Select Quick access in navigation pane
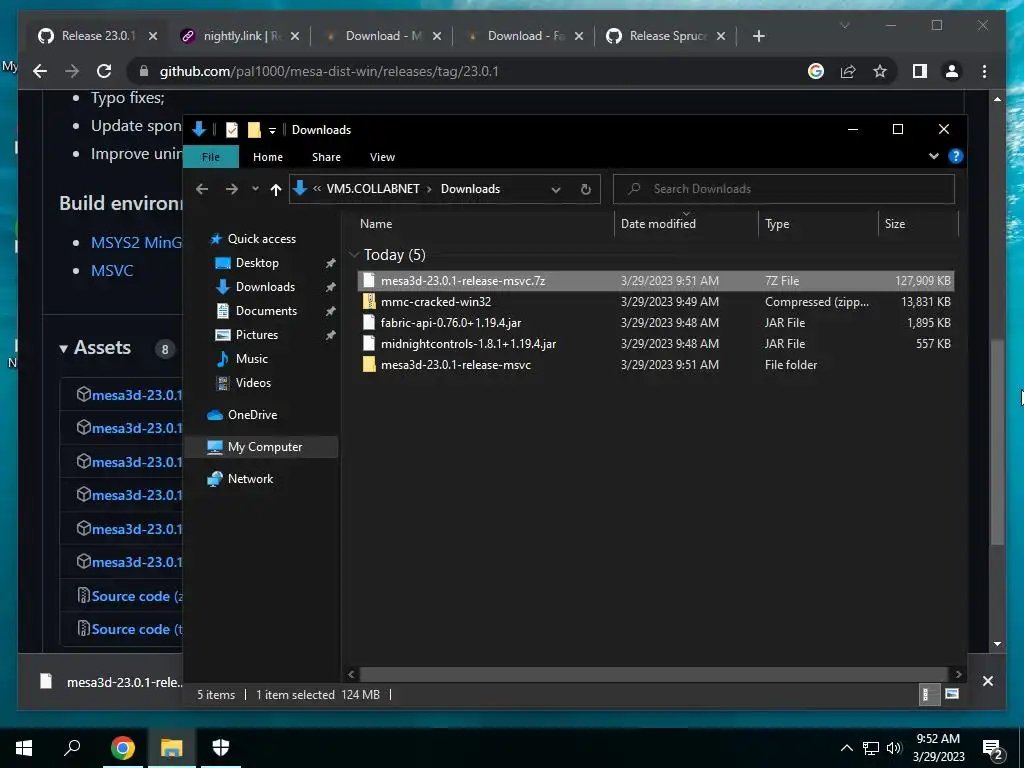 (261, 239)
